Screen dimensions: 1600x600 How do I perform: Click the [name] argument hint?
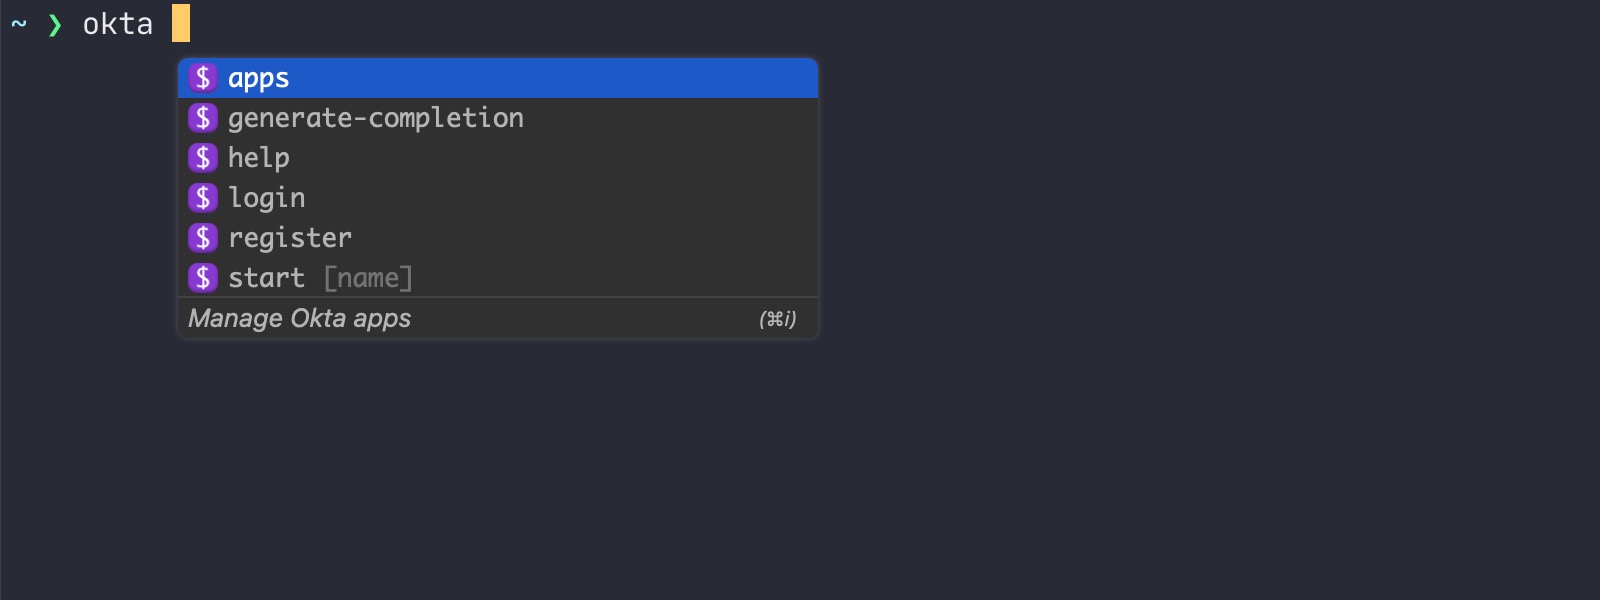pos(368,278)
